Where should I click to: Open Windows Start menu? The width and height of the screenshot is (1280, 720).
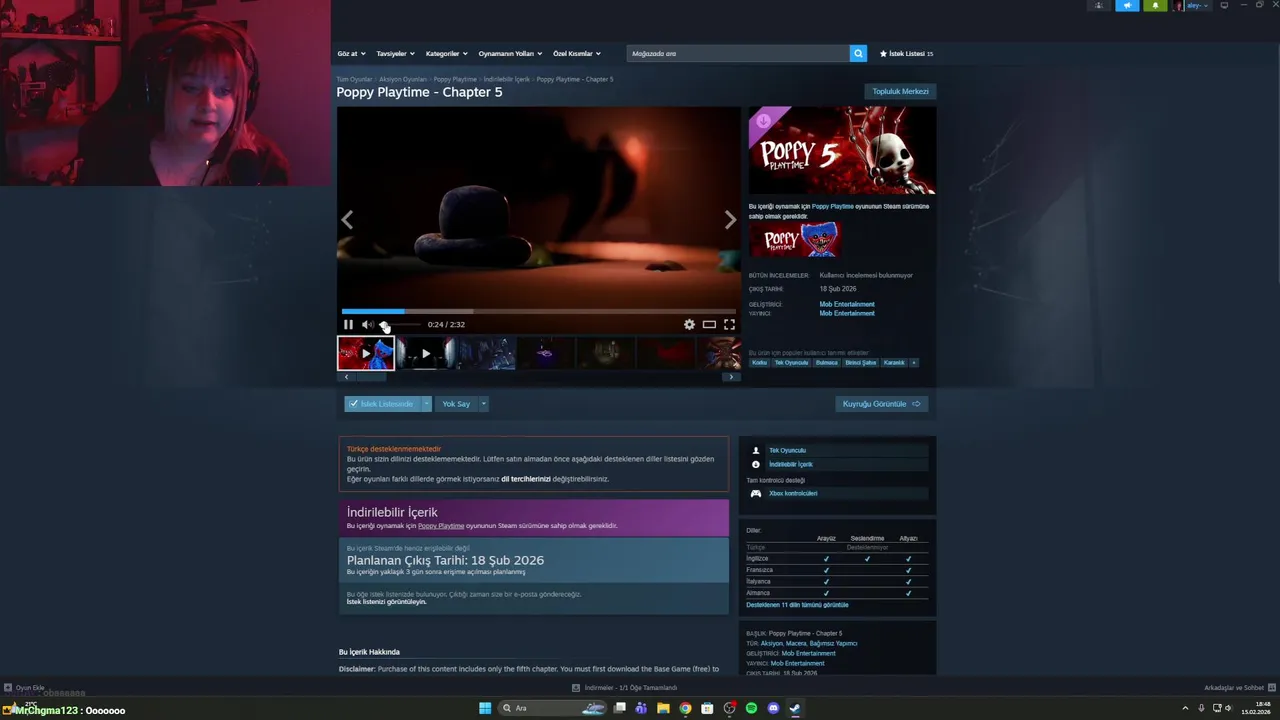pyautogui.click(x=485, y=708)
